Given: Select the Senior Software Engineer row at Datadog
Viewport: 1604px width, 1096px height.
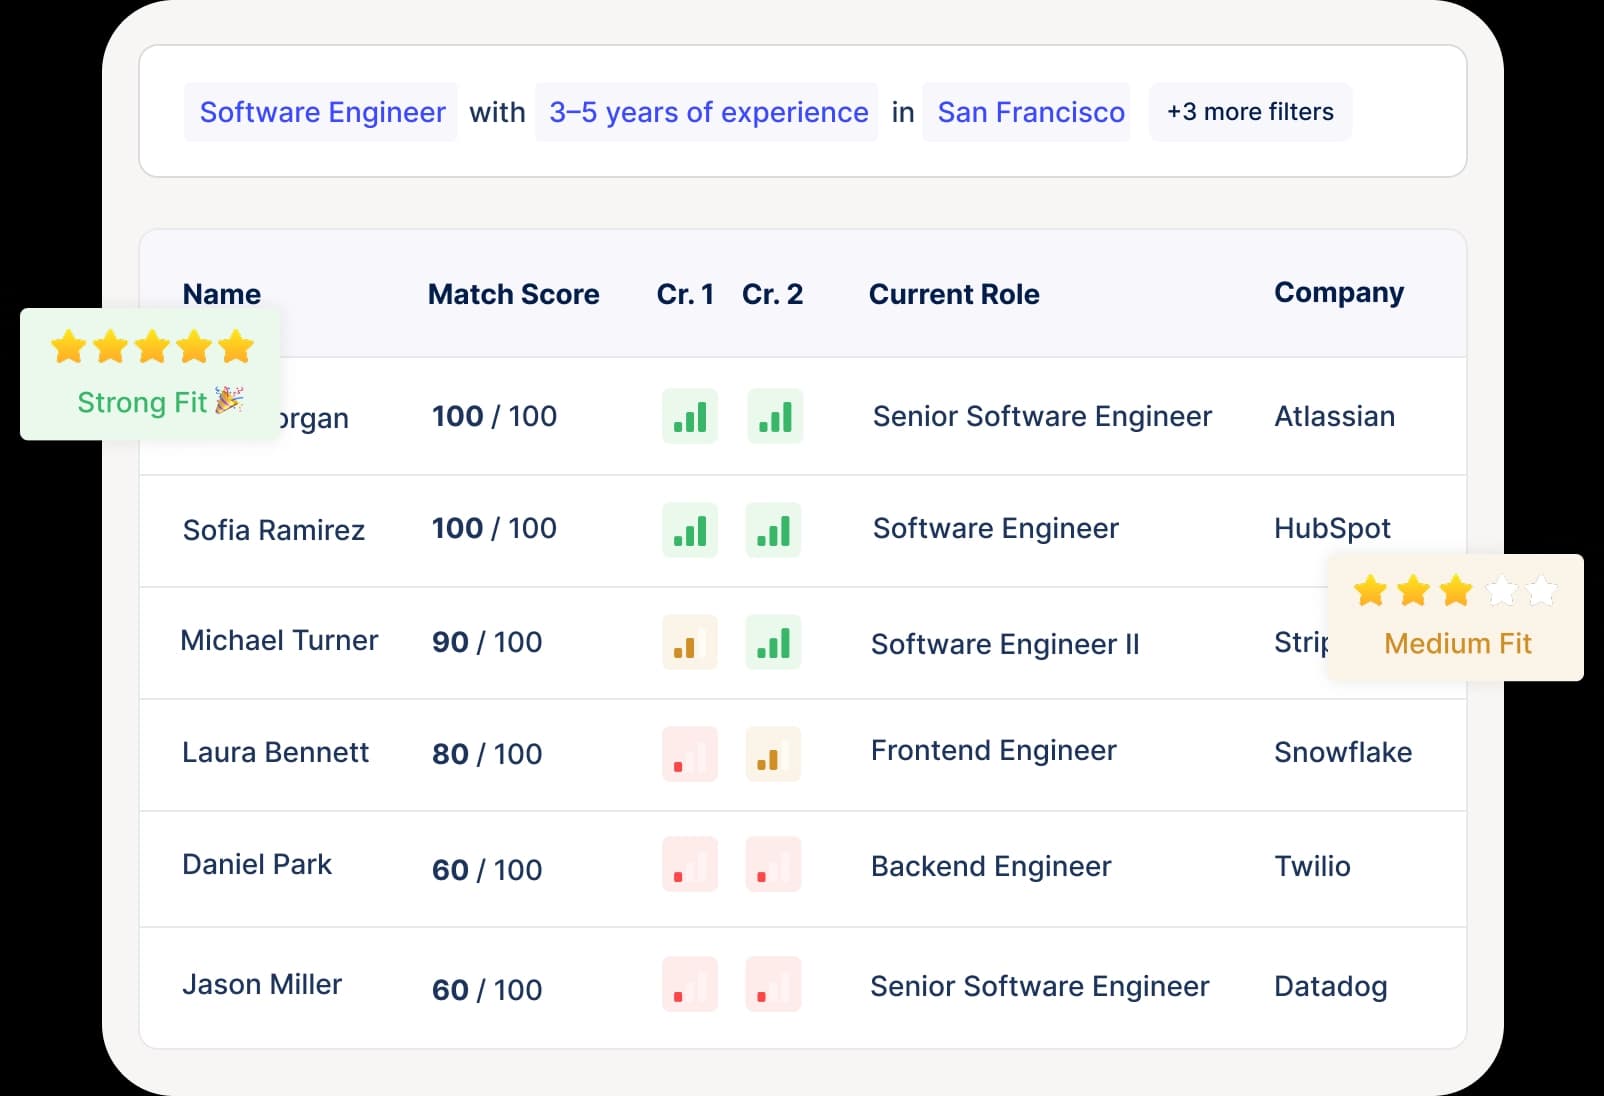Looking at the screenshot, I should click(1040, 985).
